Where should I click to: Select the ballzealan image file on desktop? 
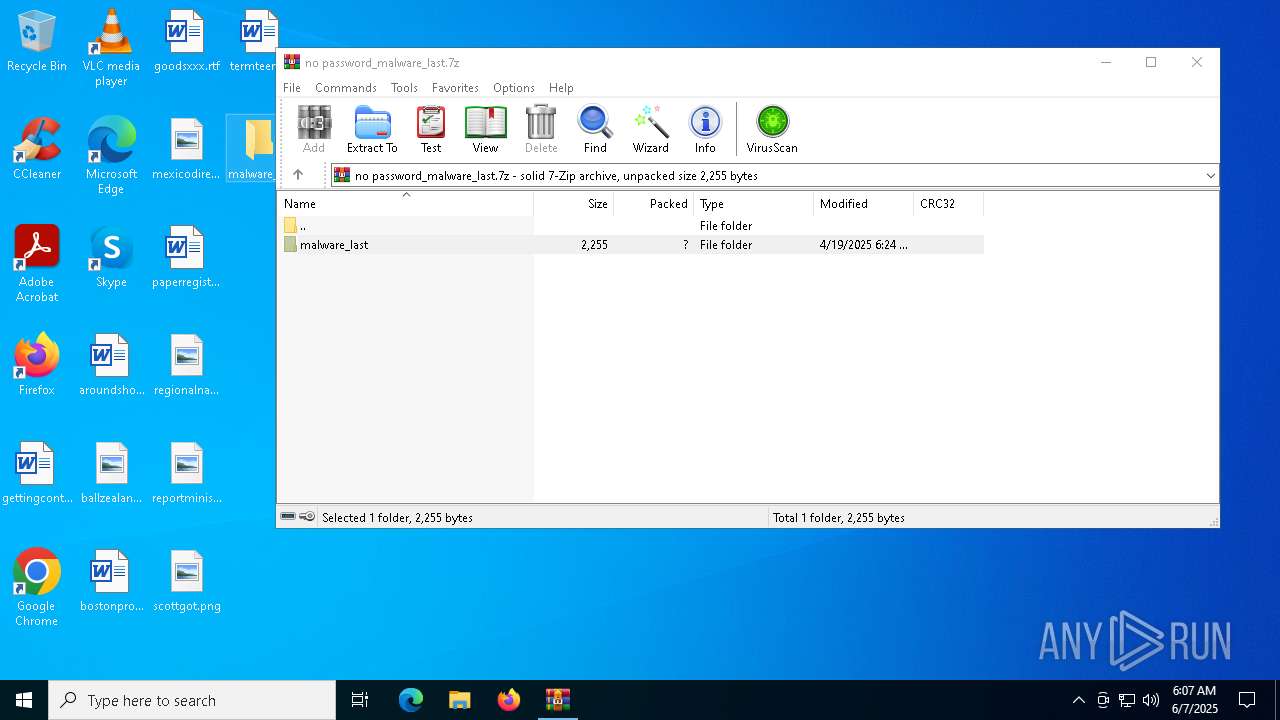point(111,473)
